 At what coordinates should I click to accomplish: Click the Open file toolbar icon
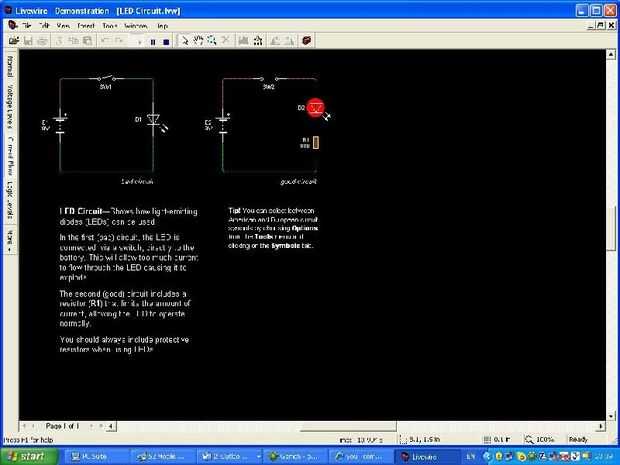coord(14,40)
